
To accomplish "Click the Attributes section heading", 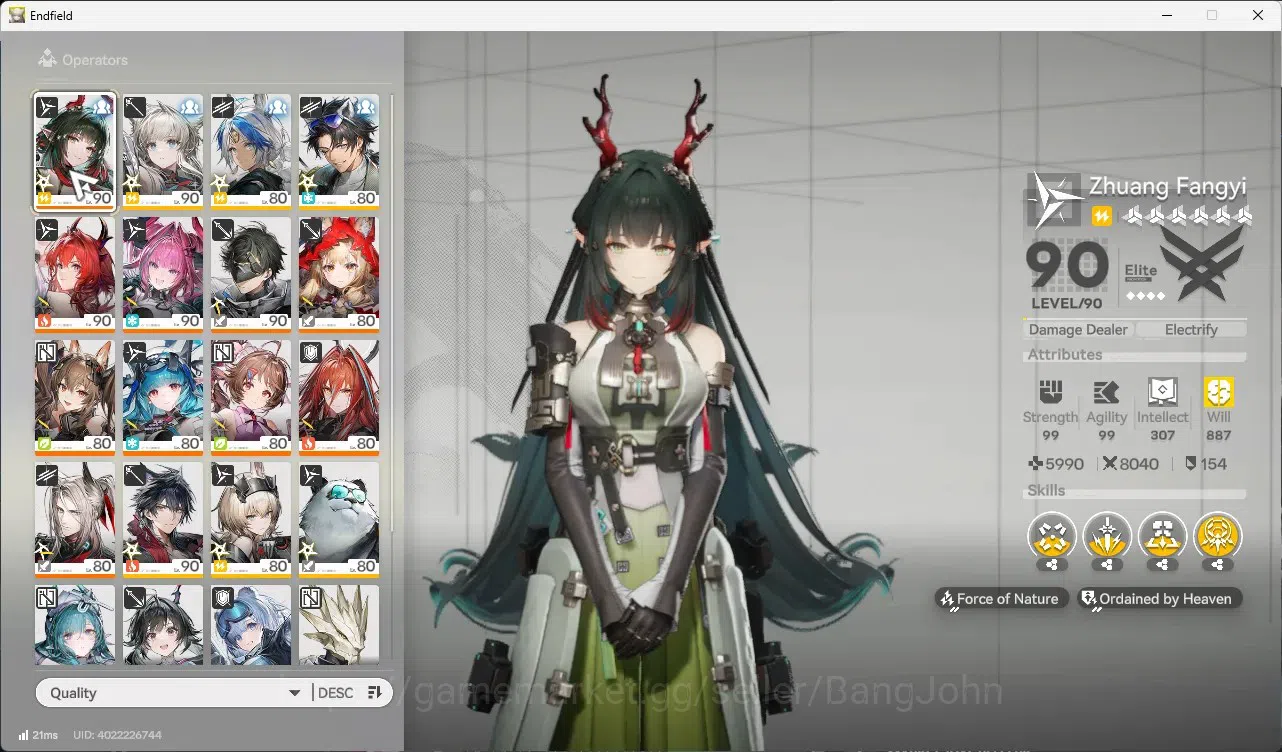I will [1064, 354].
